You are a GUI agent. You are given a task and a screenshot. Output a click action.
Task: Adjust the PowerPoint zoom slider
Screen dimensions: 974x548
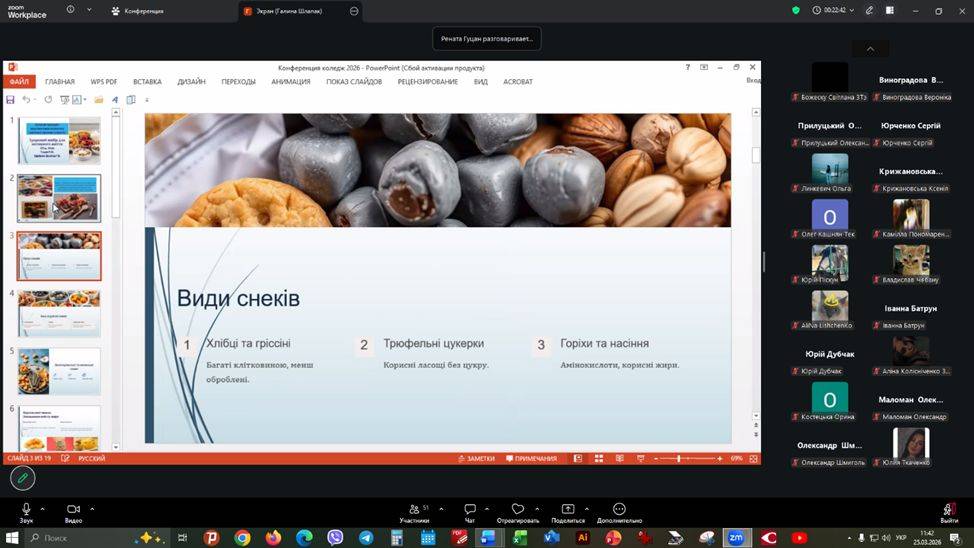[x=680, y=458]
